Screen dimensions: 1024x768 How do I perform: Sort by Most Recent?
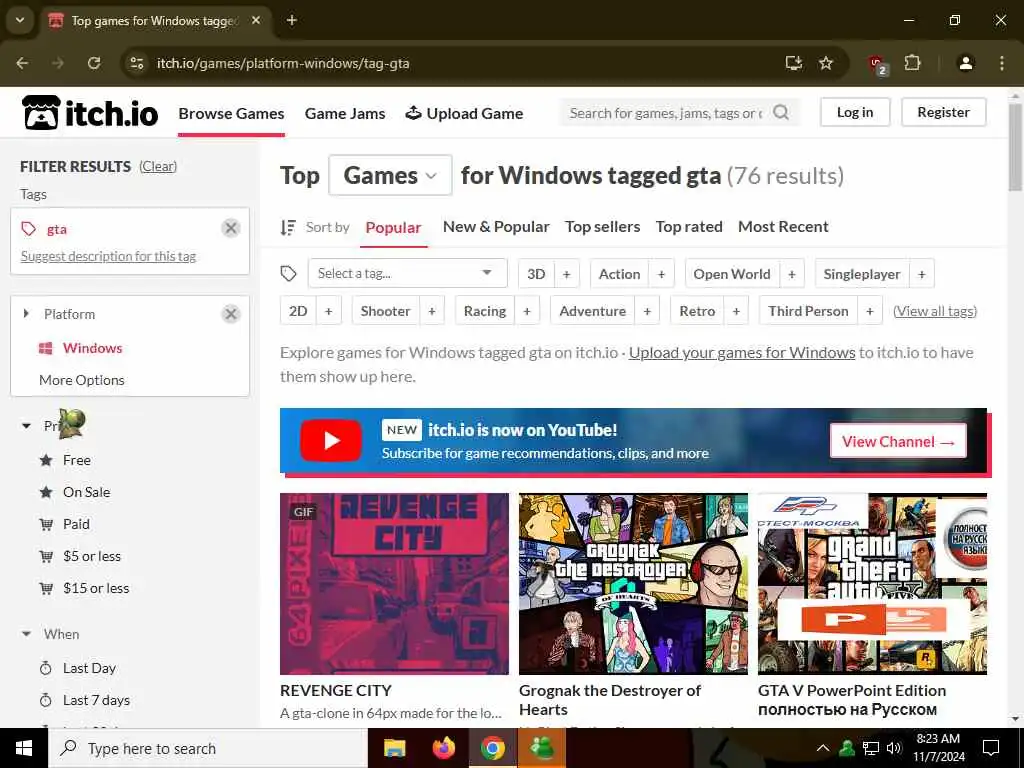pyautogui.click(x=783, y=227)
